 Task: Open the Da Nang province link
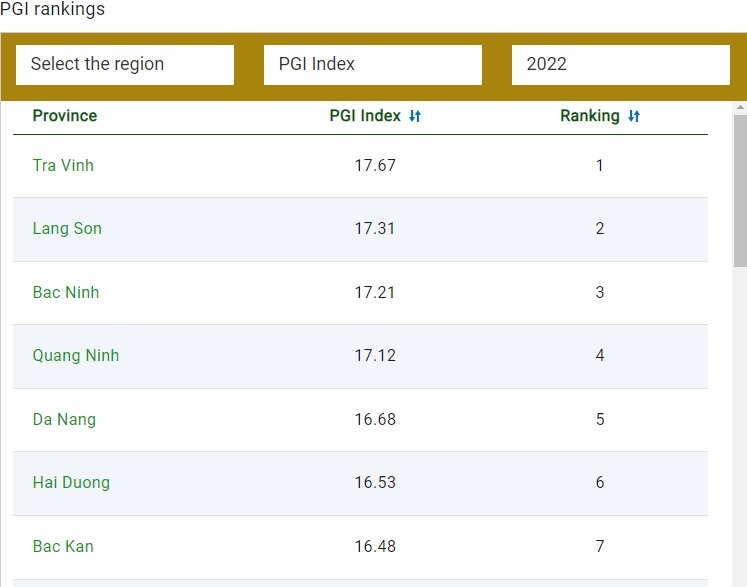point(64,419)
